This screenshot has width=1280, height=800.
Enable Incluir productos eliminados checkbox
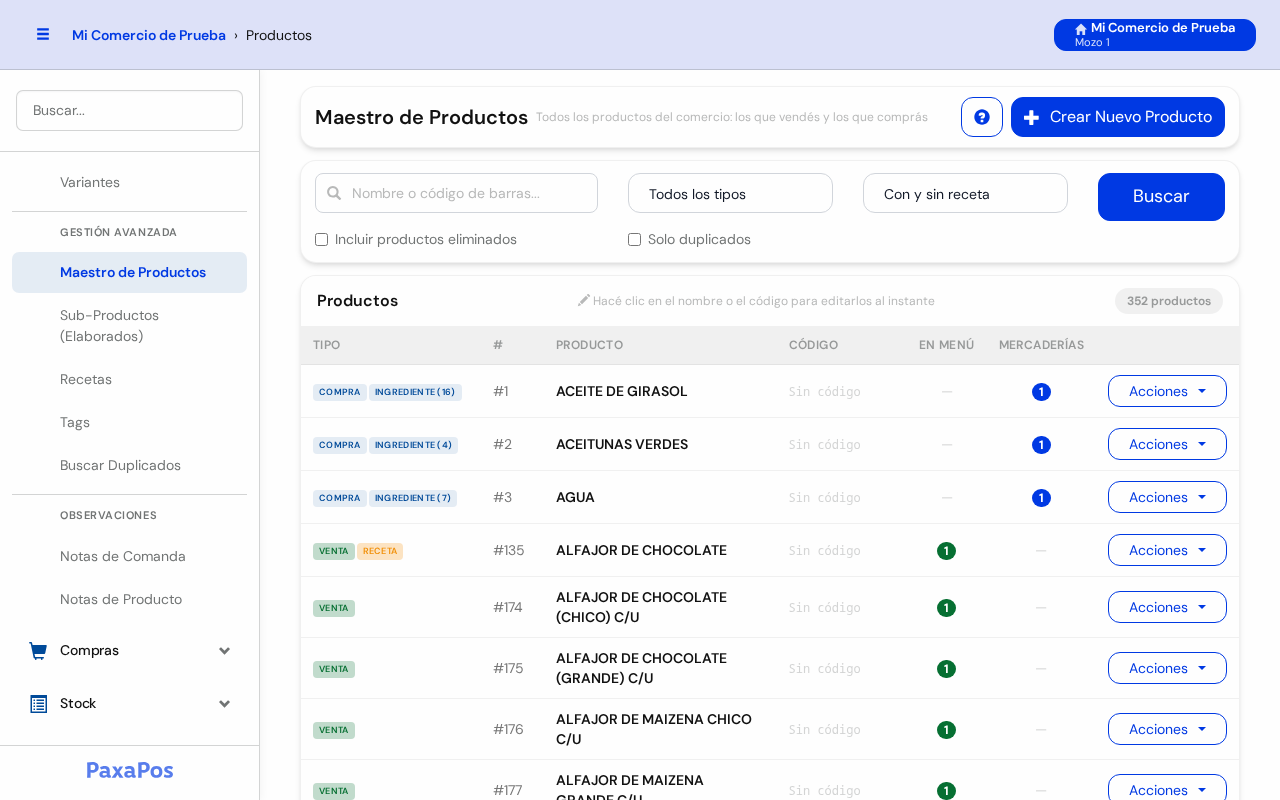[x=321, y=240]
